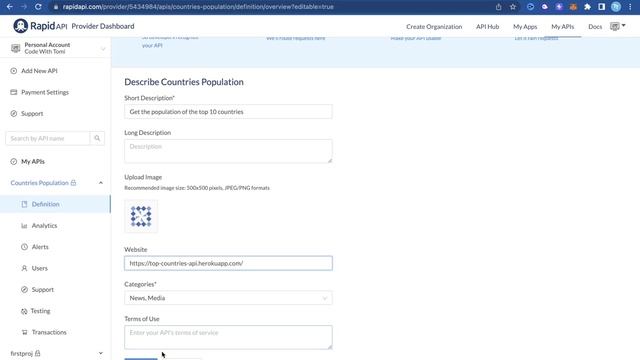
Task: Click in the Website URL field
Action: (228, 263)
